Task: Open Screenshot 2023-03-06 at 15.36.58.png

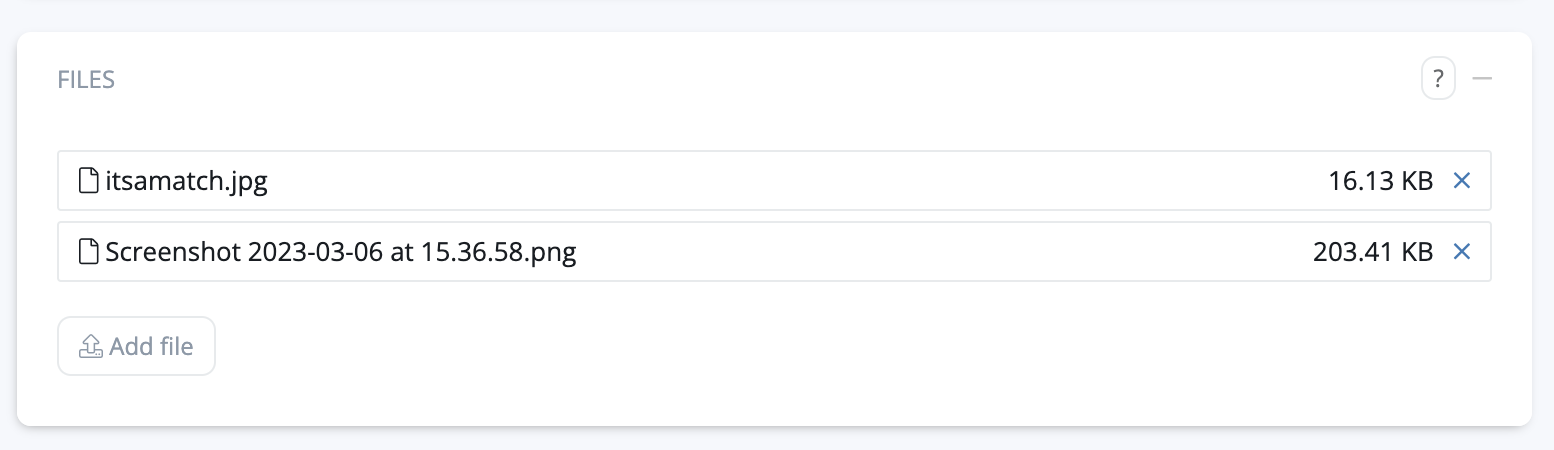Action: pos(340,252)
